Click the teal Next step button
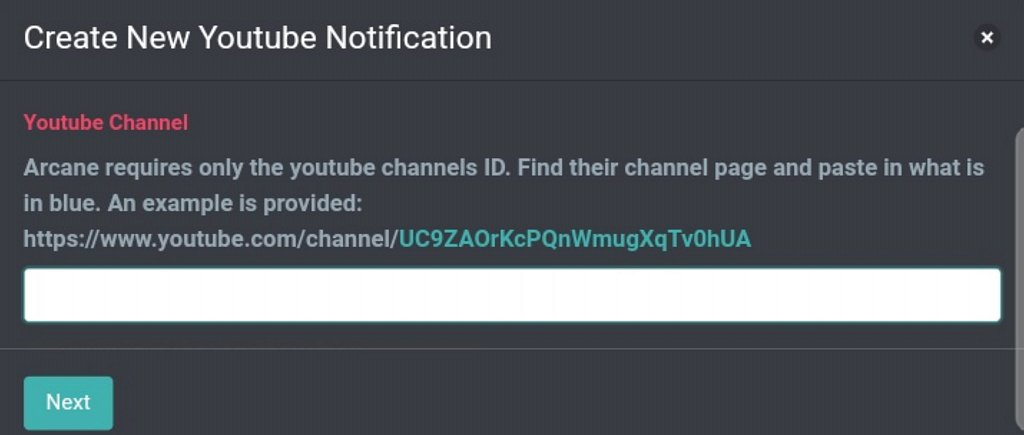 69,402
